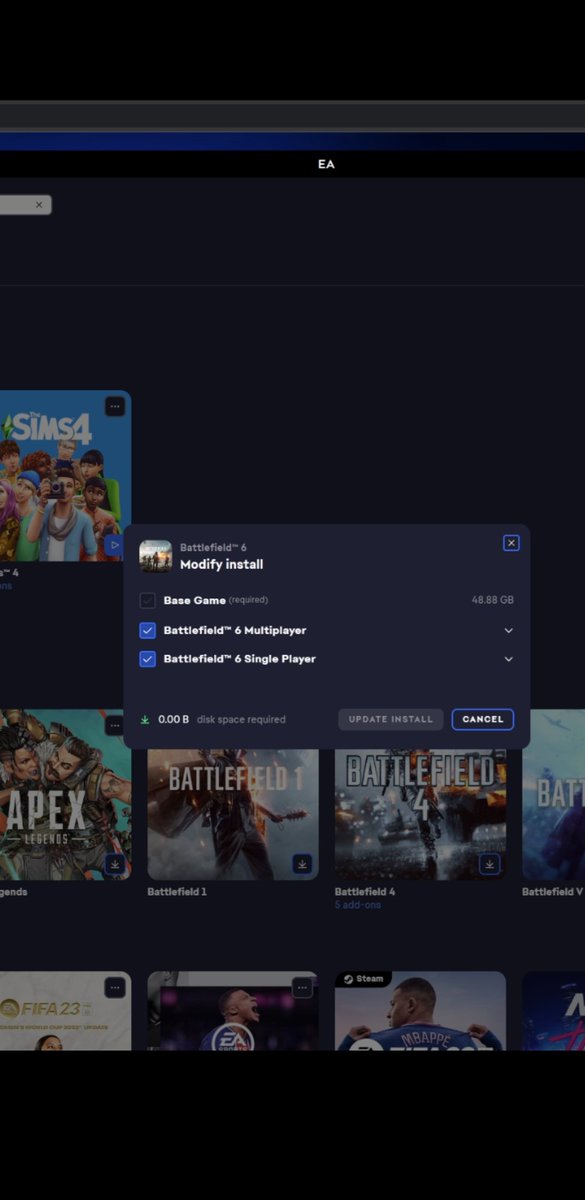The width and height of the screenshot is (585, 1200).
Task: Open The Sims 4 cover thumbnail
Action: pyautogui.click(x=65, y=476)
